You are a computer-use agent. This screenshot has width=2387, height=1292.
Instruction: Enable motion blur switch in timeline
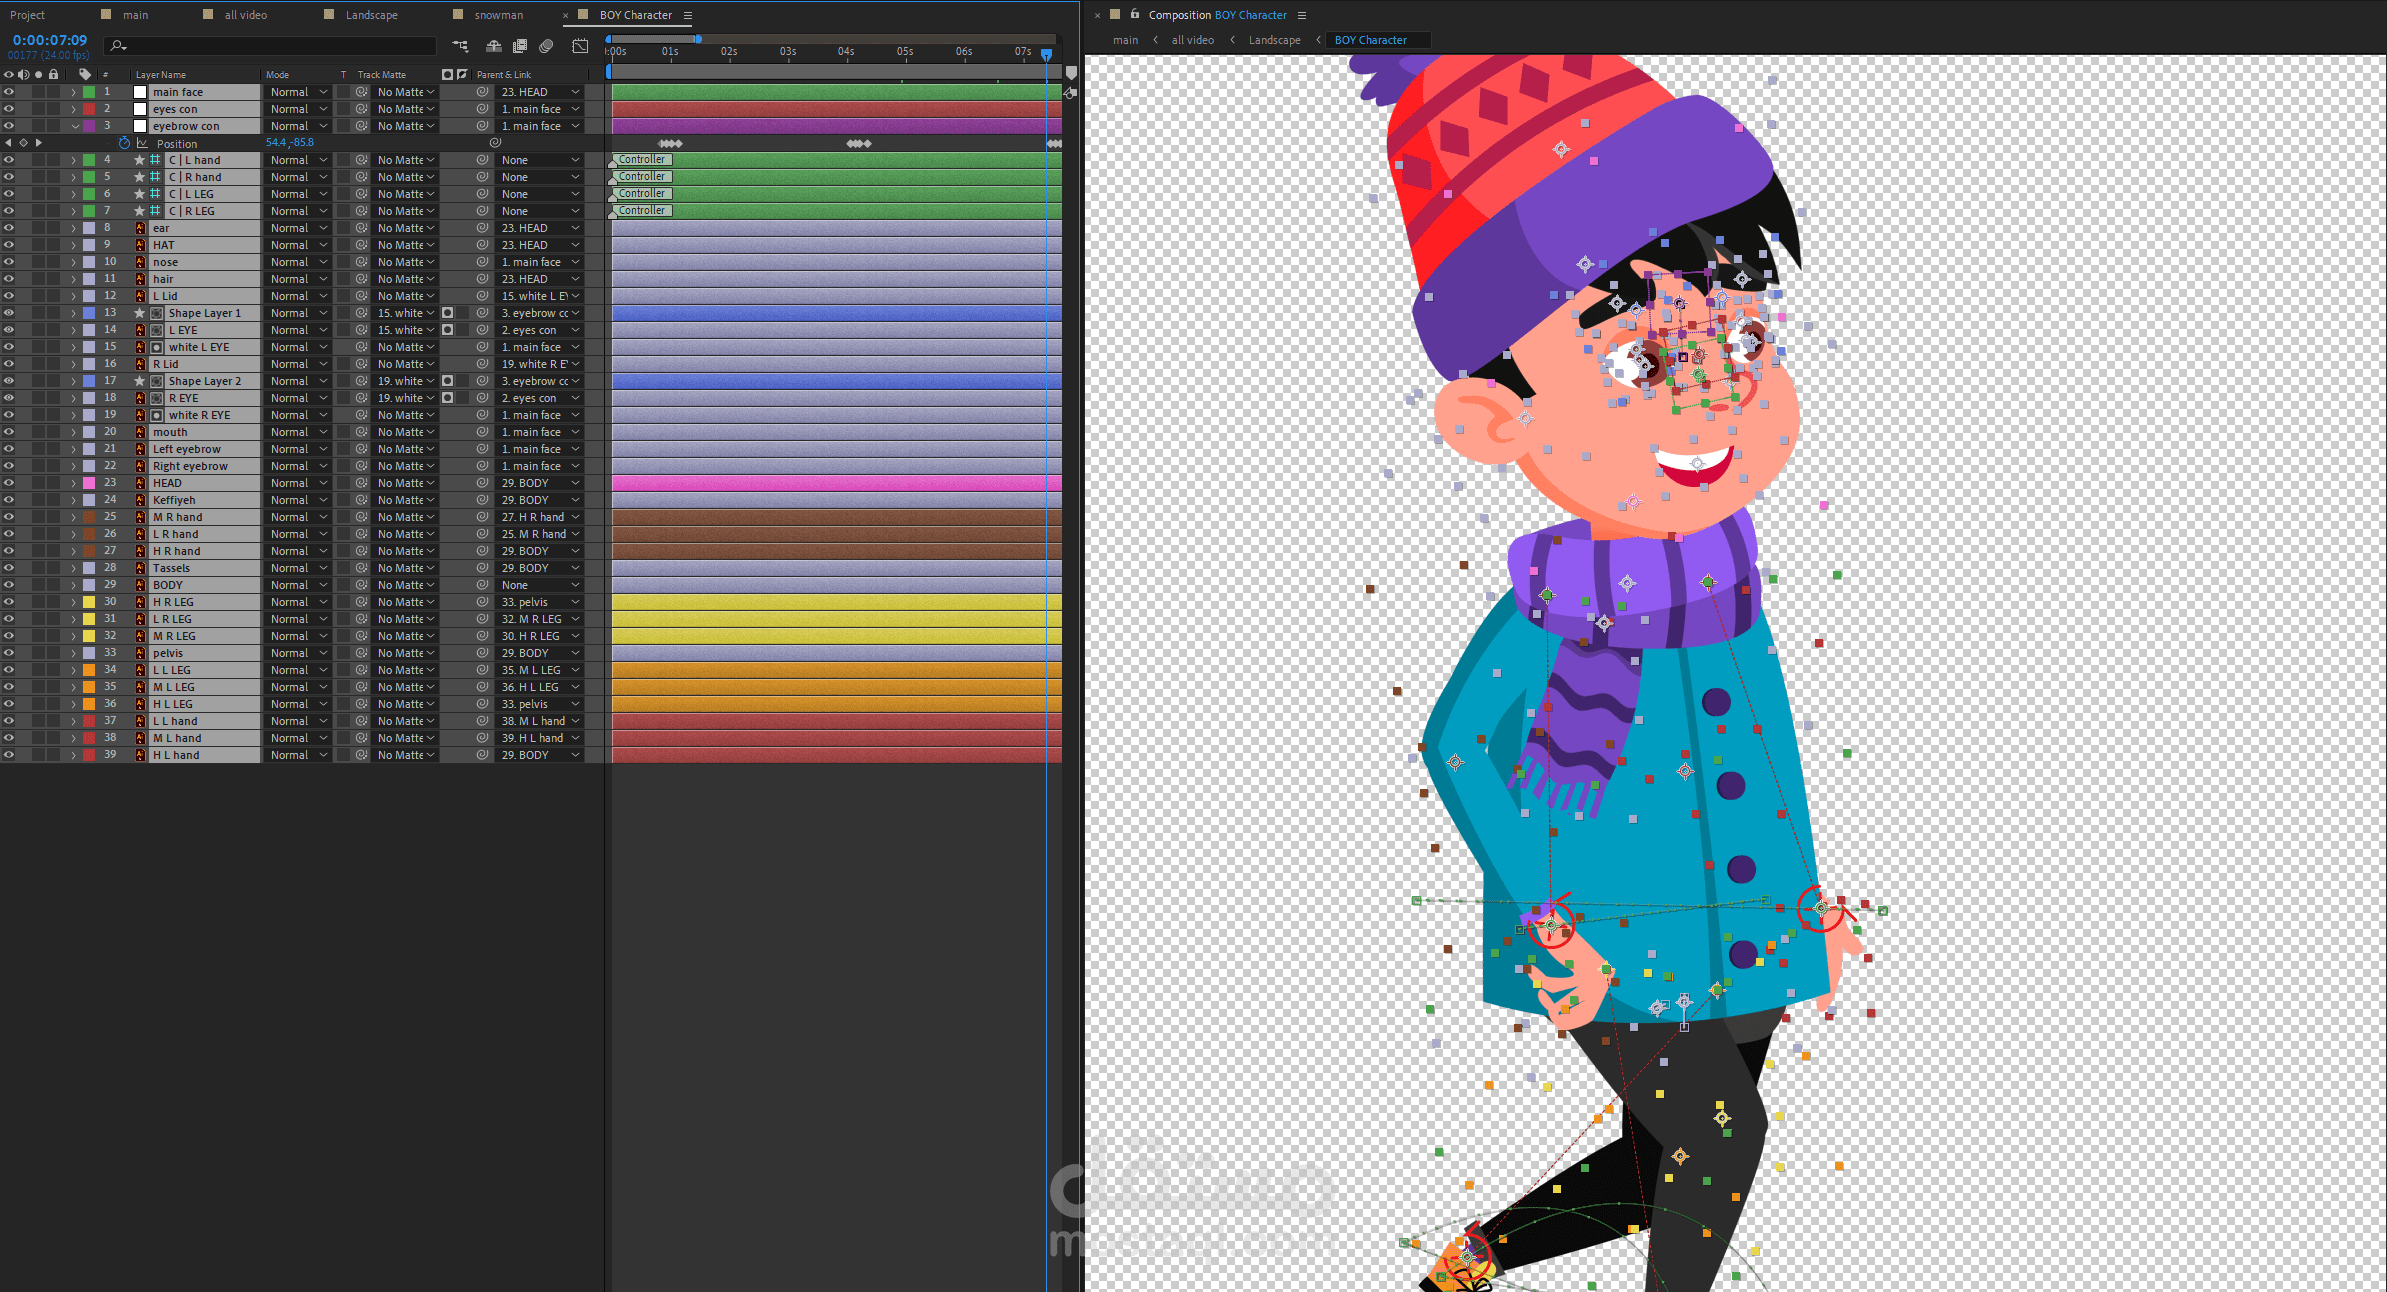(x=546, y=46)
